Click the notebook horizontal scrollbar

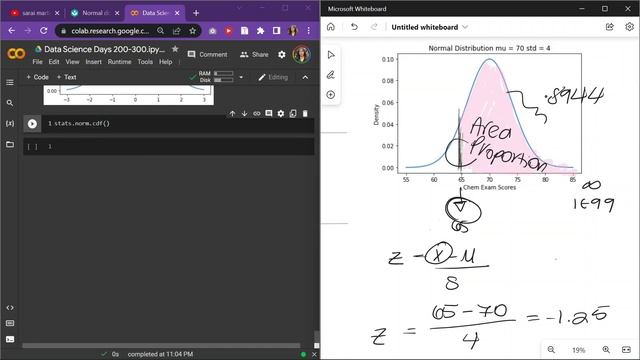(161, 346)
